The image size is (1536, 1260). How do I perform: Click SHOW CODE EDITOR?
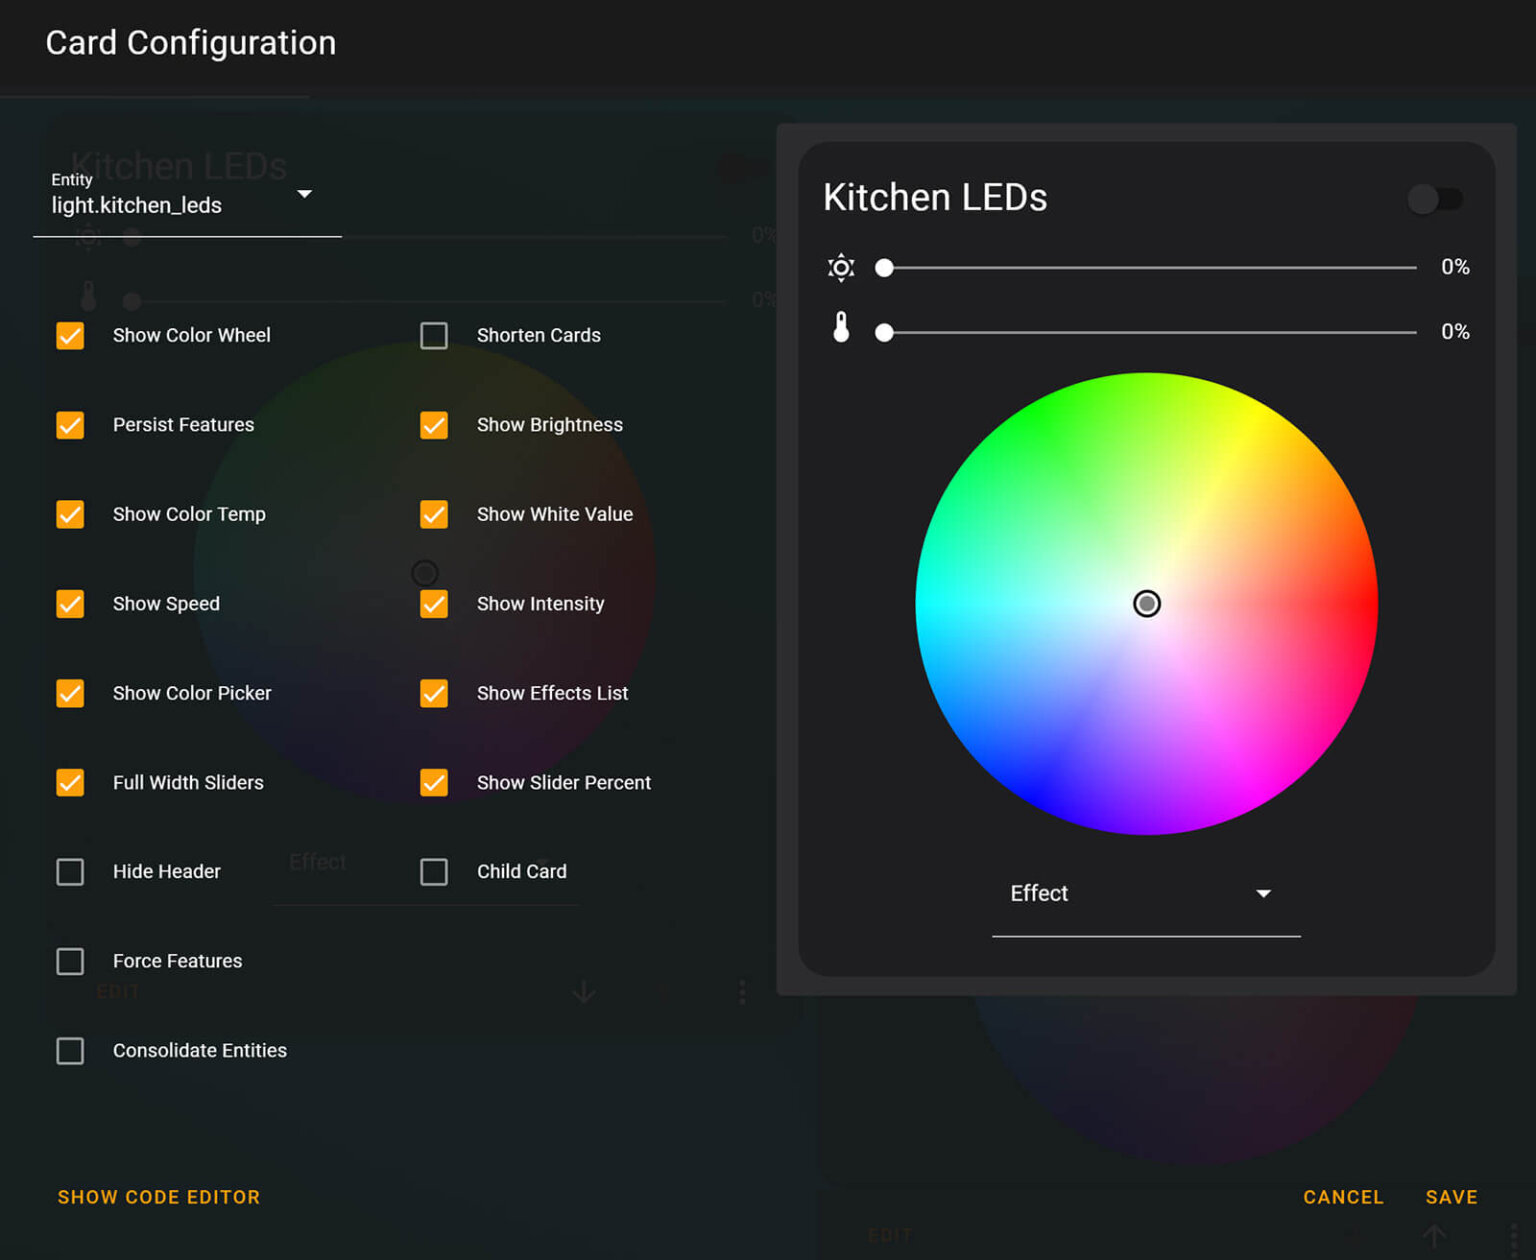pos(158,1196)
